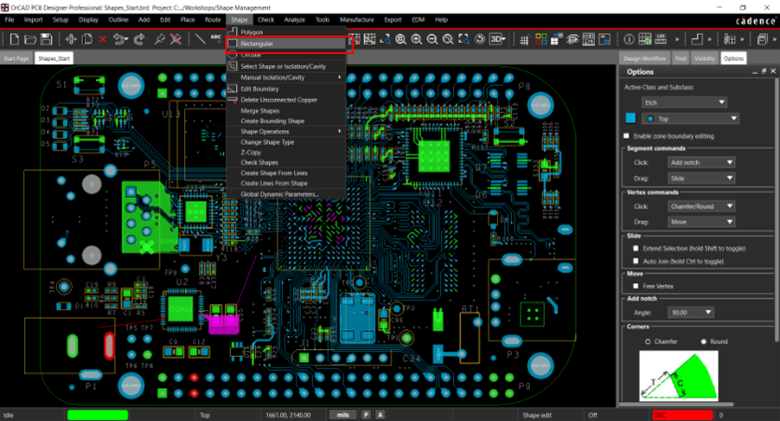
Task: Click the red DRC status indicator
Action: [x=682, y=415]
